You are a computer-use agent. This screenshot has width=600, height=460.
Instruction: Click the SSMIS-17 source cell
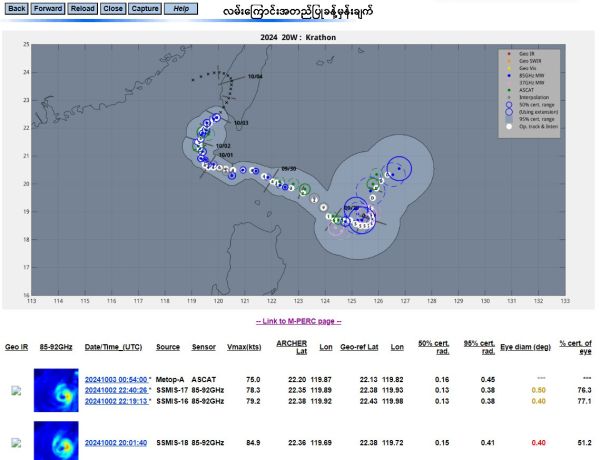pos(172,390)
